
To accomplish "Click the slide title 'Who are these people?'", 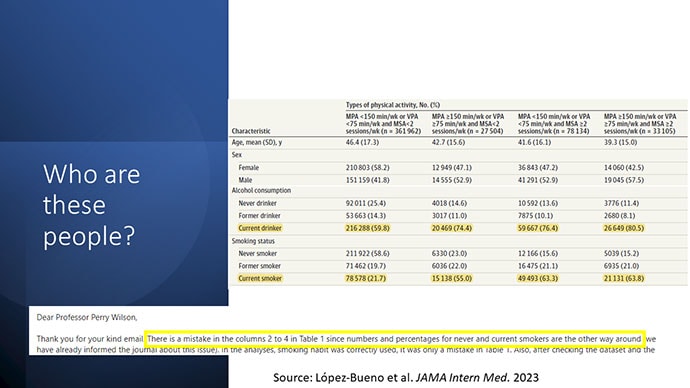I will (92, 205).
